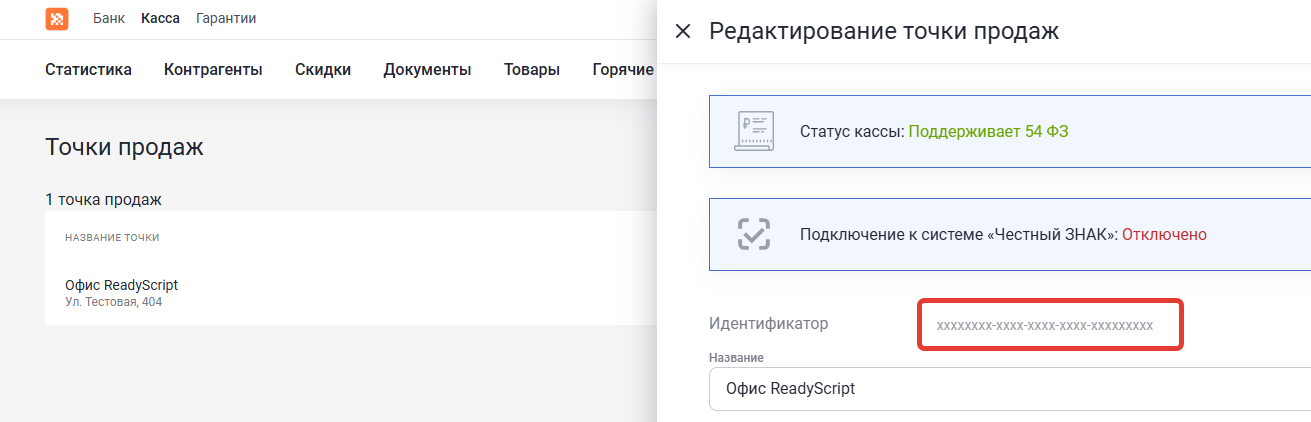Viewport: 1311px width, 422px height.
Task: Click the Редактирование точки продаж title
Action: [884, 31]
